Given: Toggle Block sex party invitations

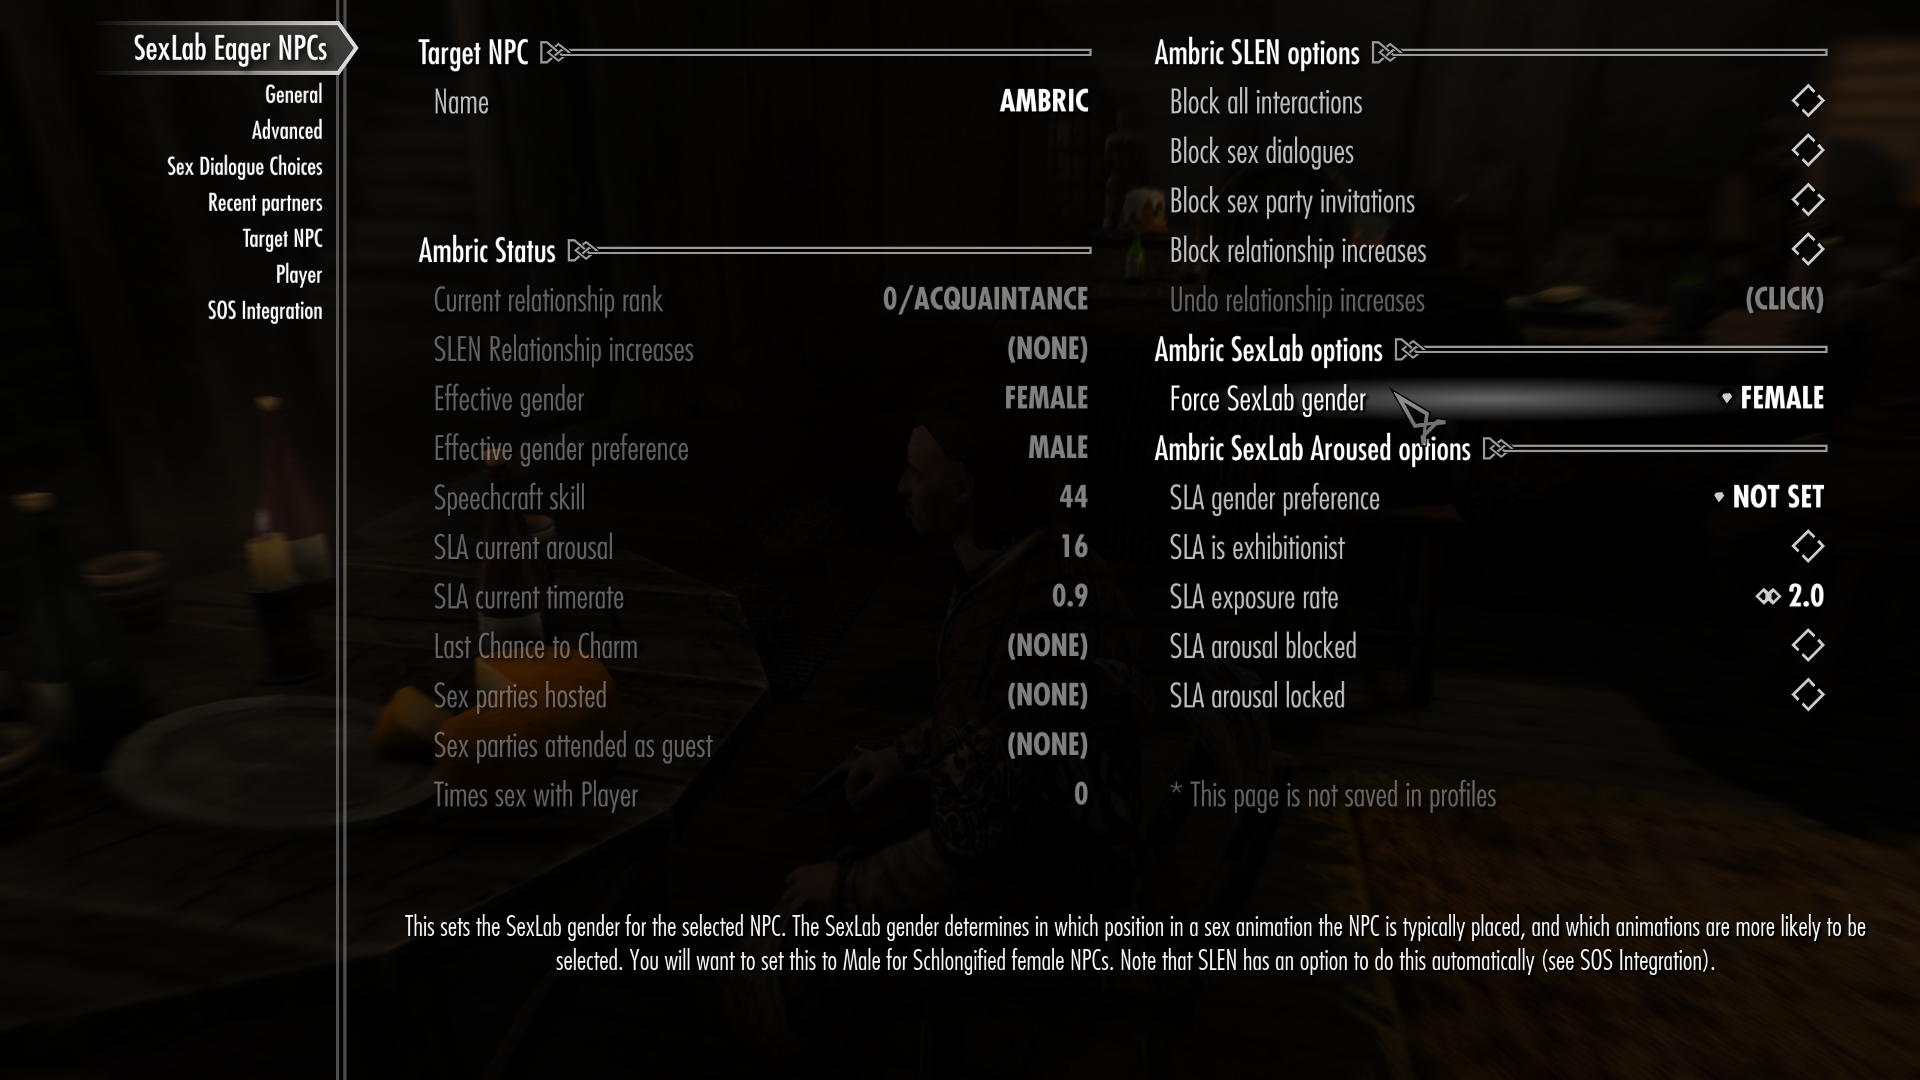Looking at the screenshot, I should coord(1807,200).
